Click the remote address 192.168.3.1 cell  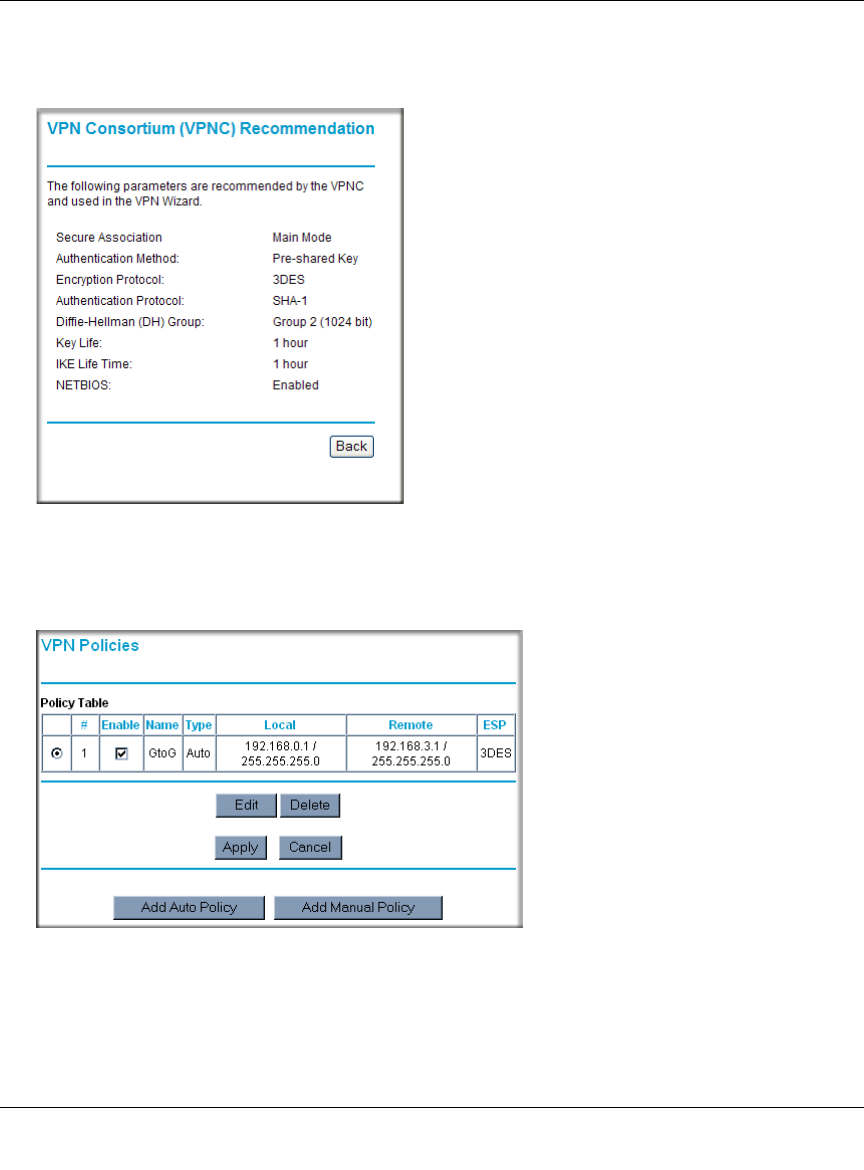click(411, 754)
